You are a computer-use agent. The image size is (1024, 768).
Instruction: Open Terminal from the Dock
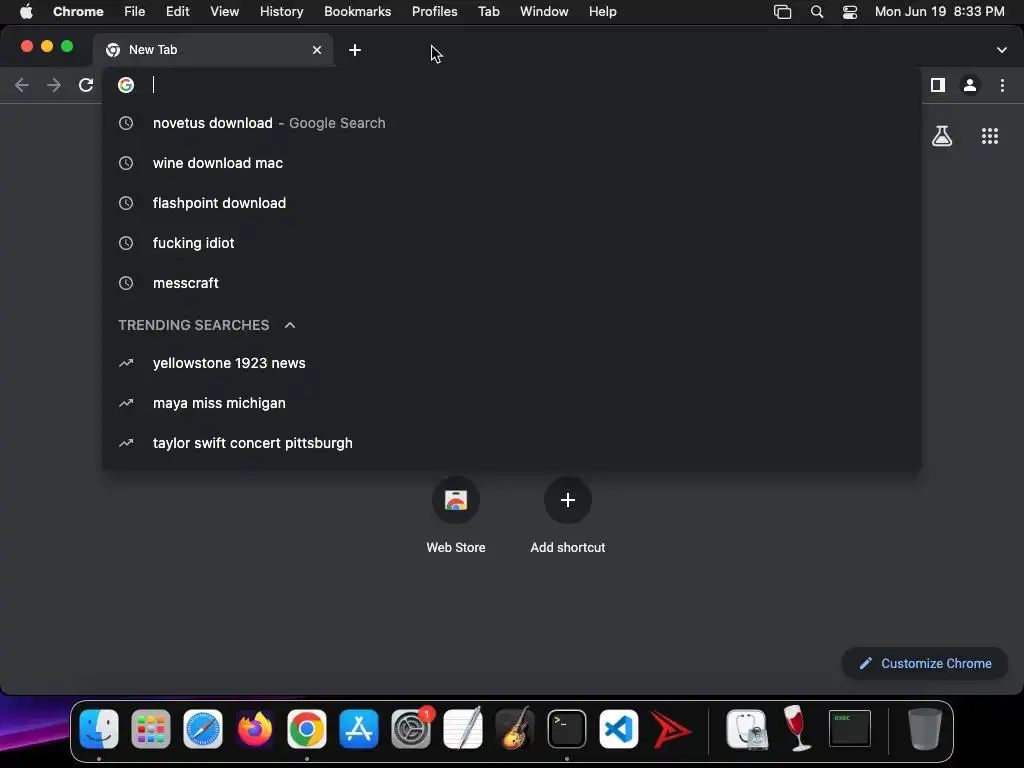[x=567, y=729]
